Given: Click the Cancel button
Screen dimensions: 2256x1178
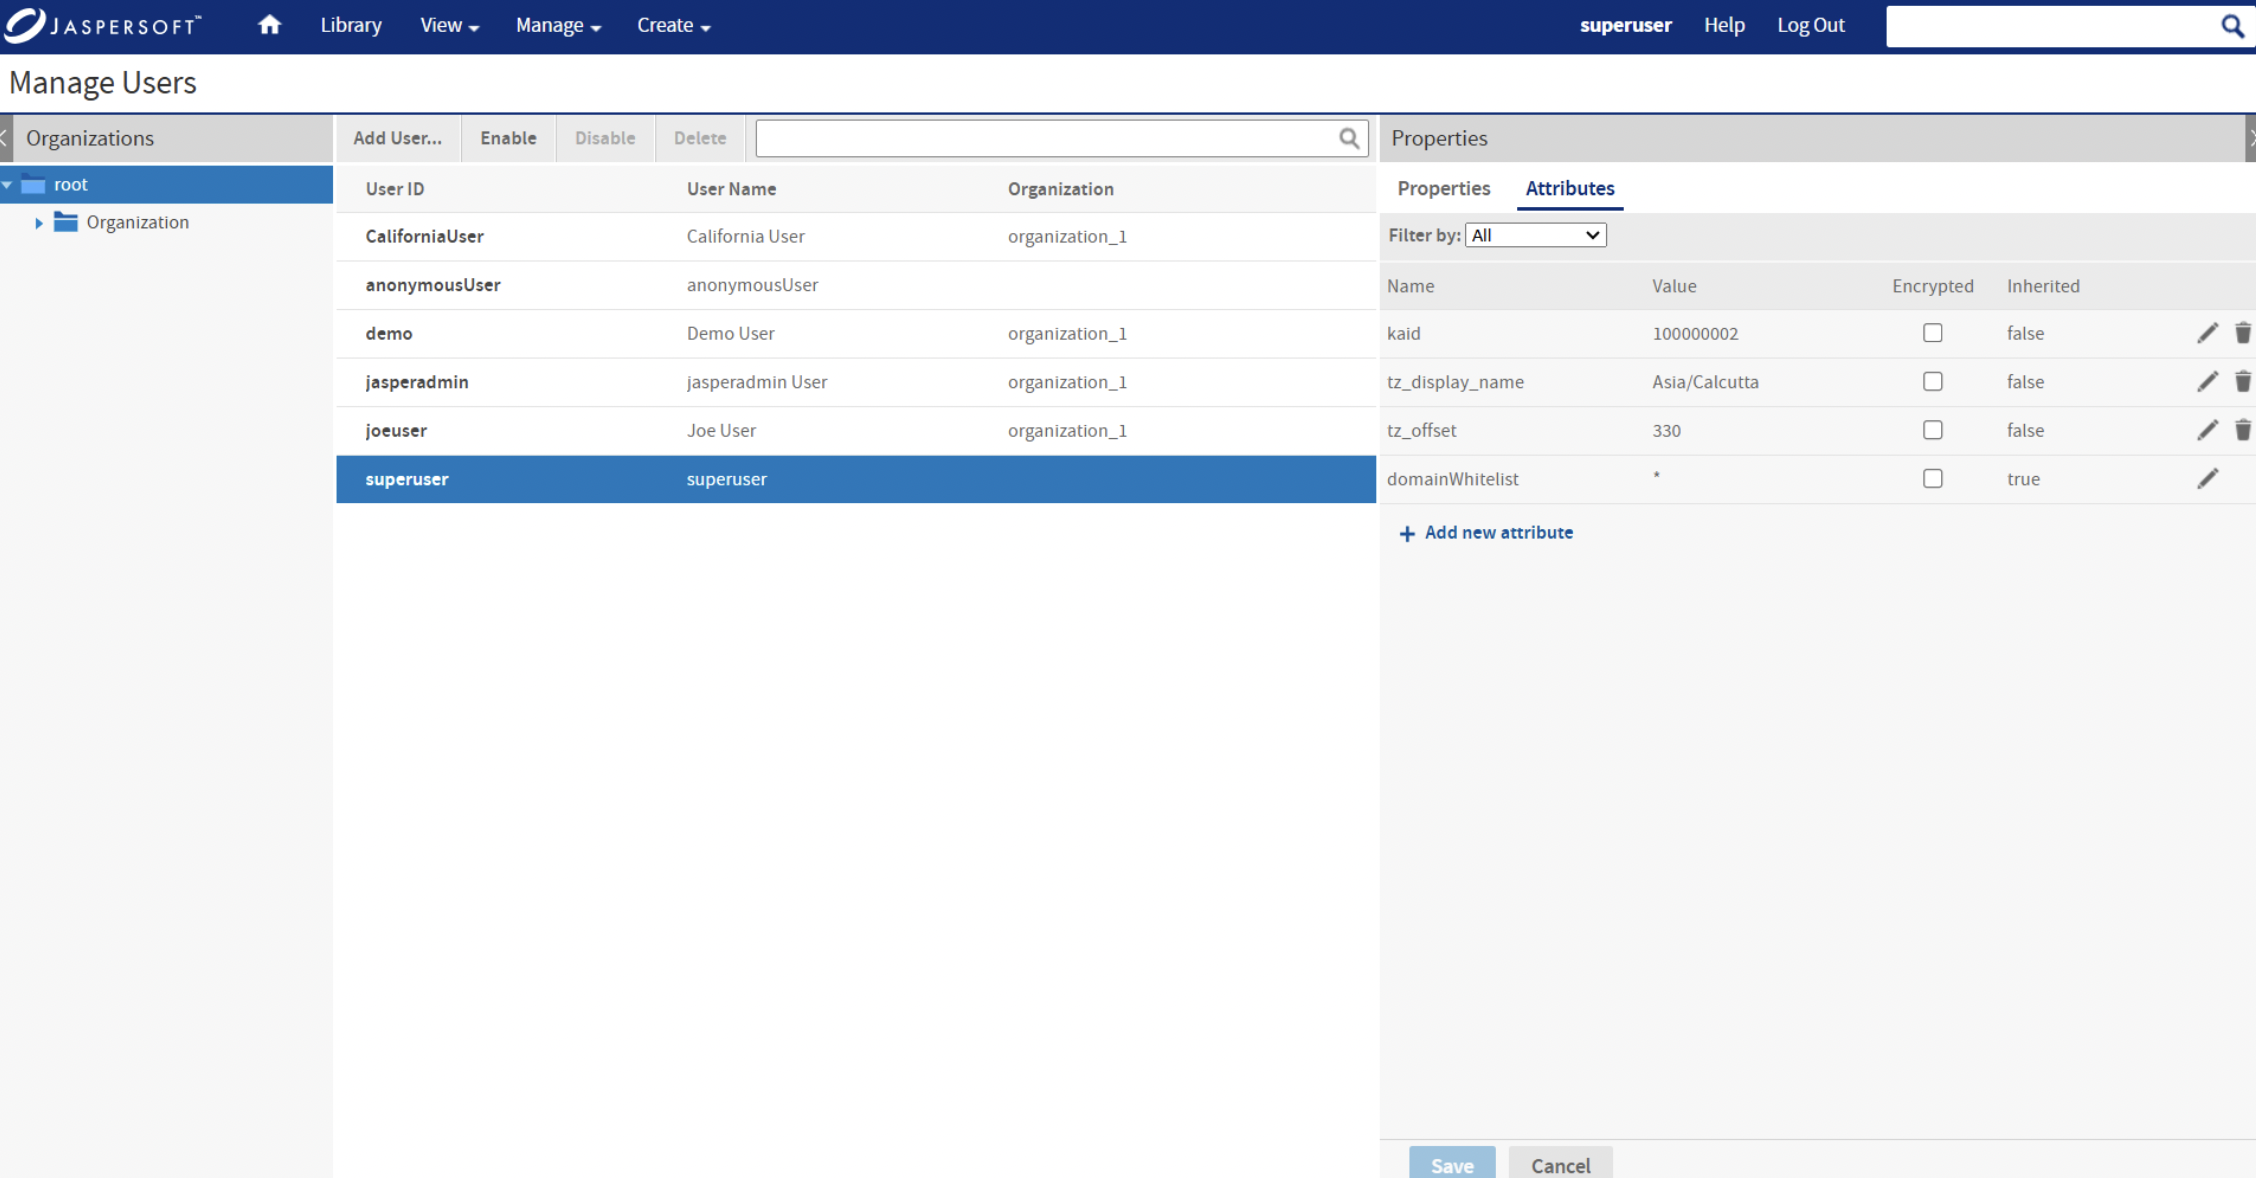Looking at the screenshot, I should tap(1559, 1164).
